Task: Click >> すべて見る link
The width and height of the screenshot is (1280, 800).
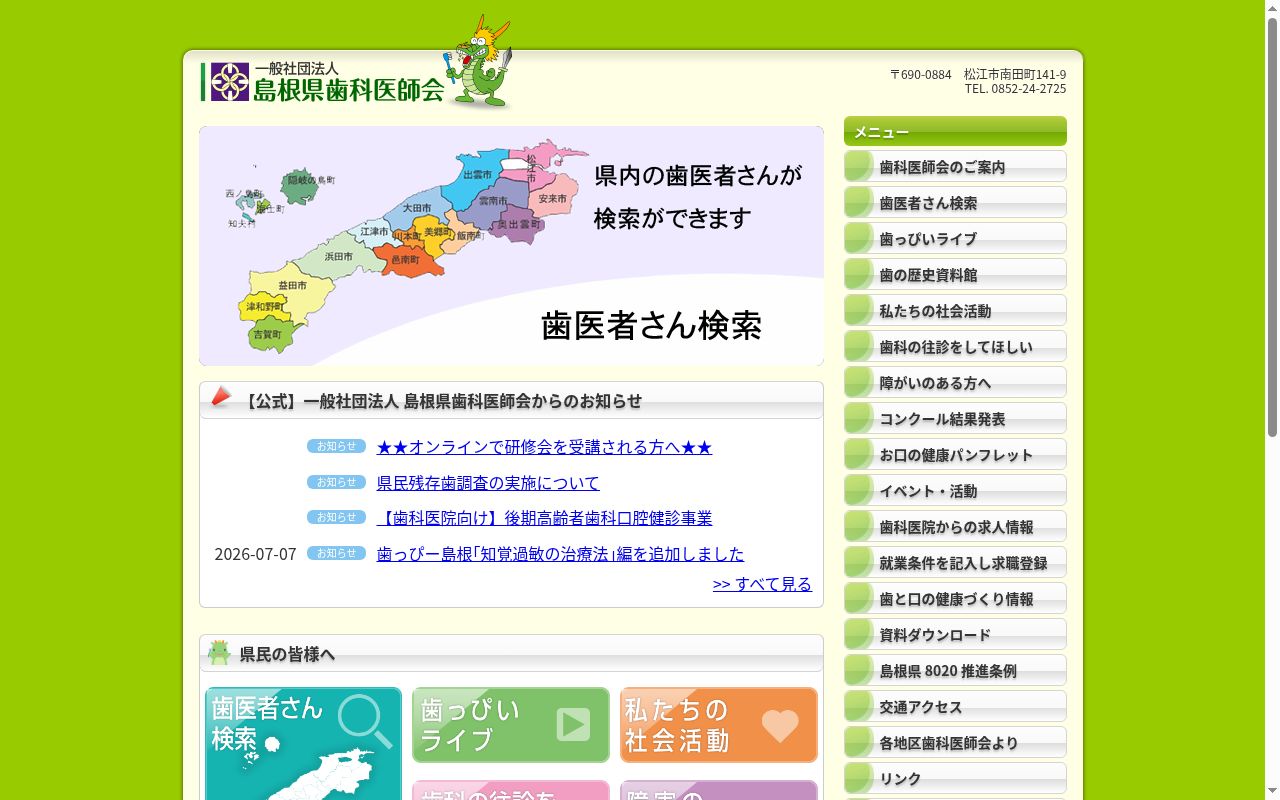Action: tap(762, 584)
